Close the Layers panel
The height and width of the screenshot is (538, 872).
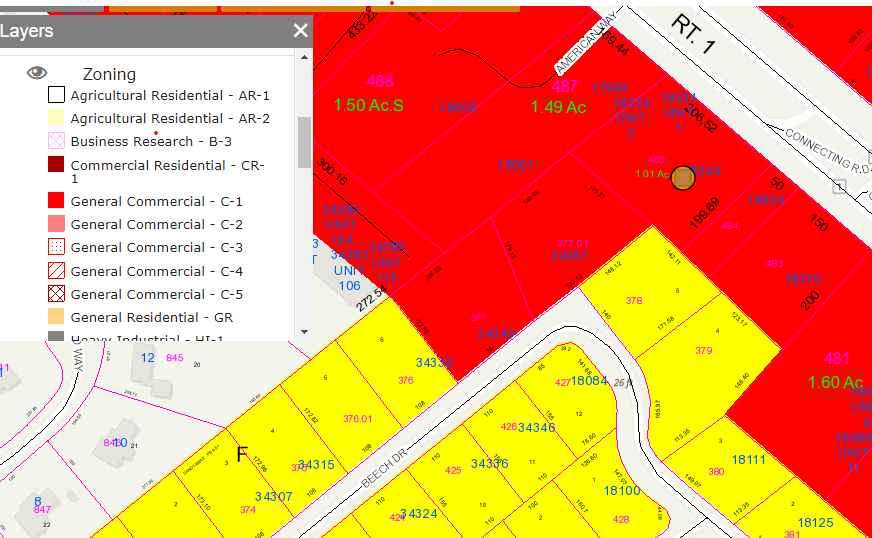[x=300, y=31]
